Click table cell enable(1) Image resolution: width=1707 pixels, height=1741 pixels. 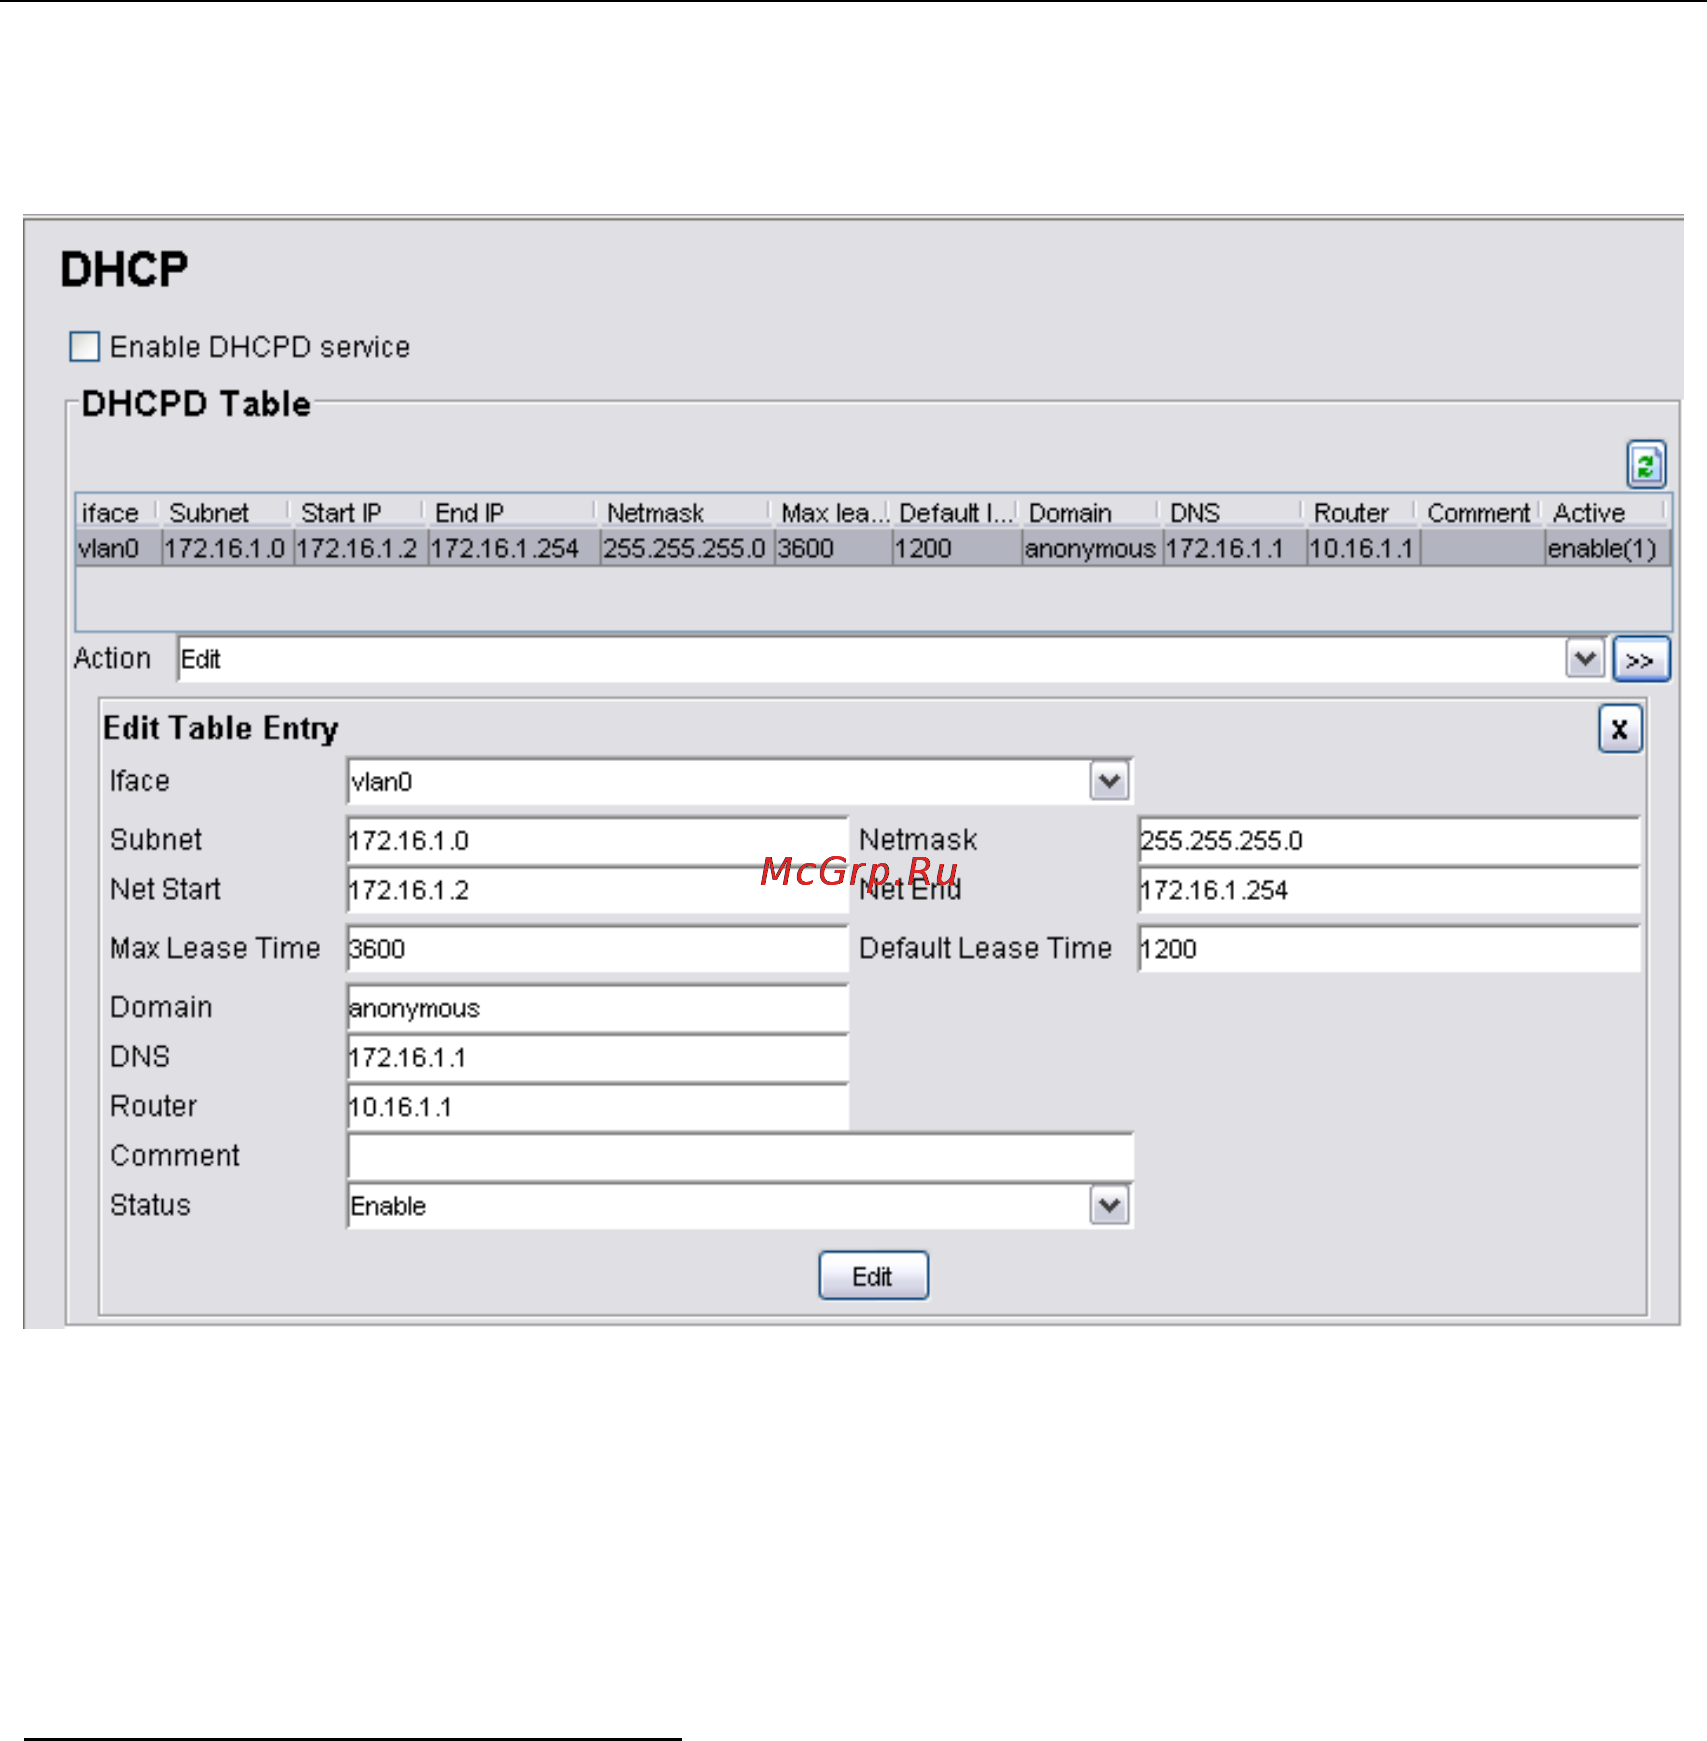(1607, 549)
